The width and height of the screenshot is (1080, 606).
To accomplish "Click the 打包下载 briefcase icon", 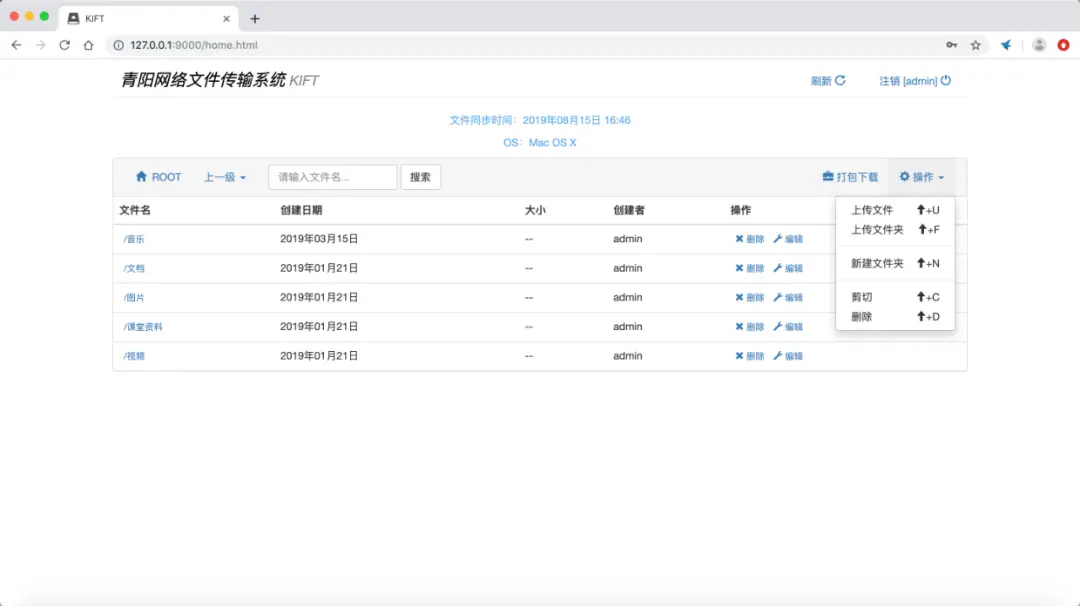I will pyautogui.click(x=828, y=176).
